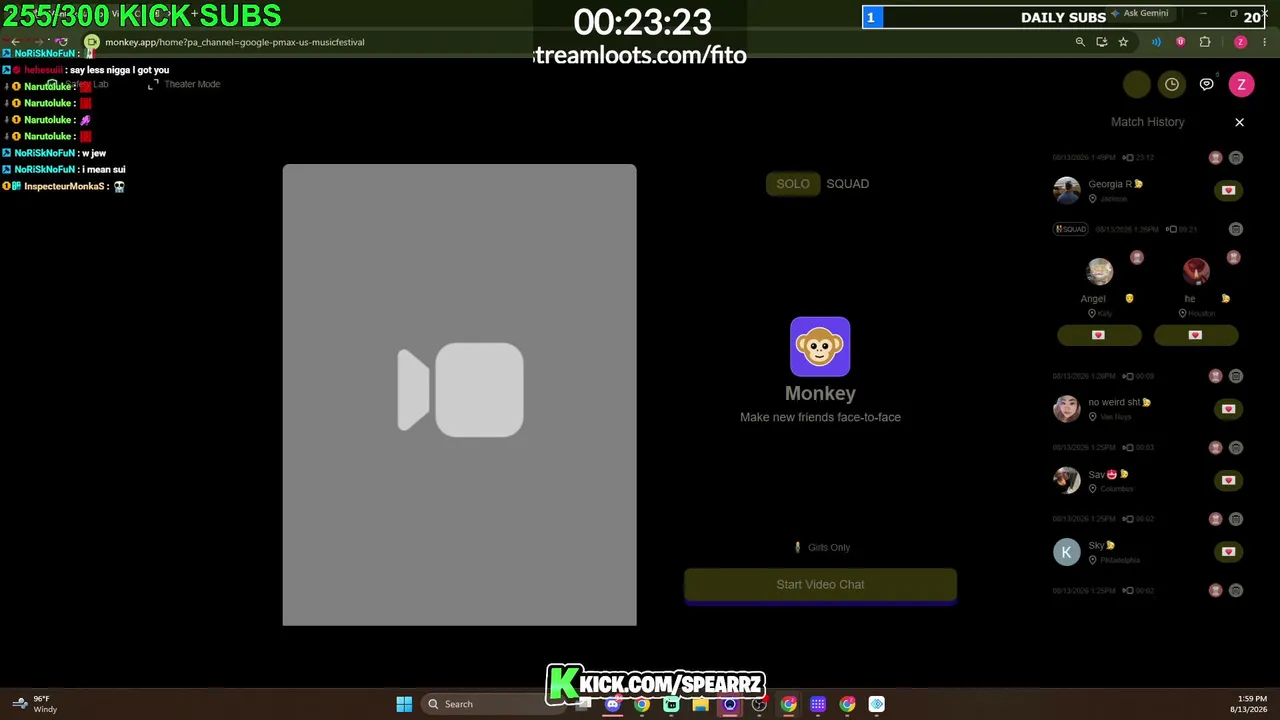Delete the Georgia R match entry
The height and width of the screenshot is (720, 1280).
[x=1236, y=158]
